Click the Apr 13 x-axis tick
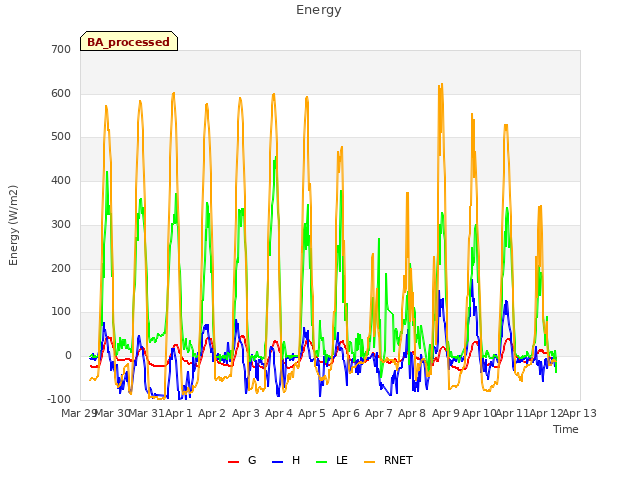Image resolution: width=640 pixels, height=480 pixels. (580, 413)
